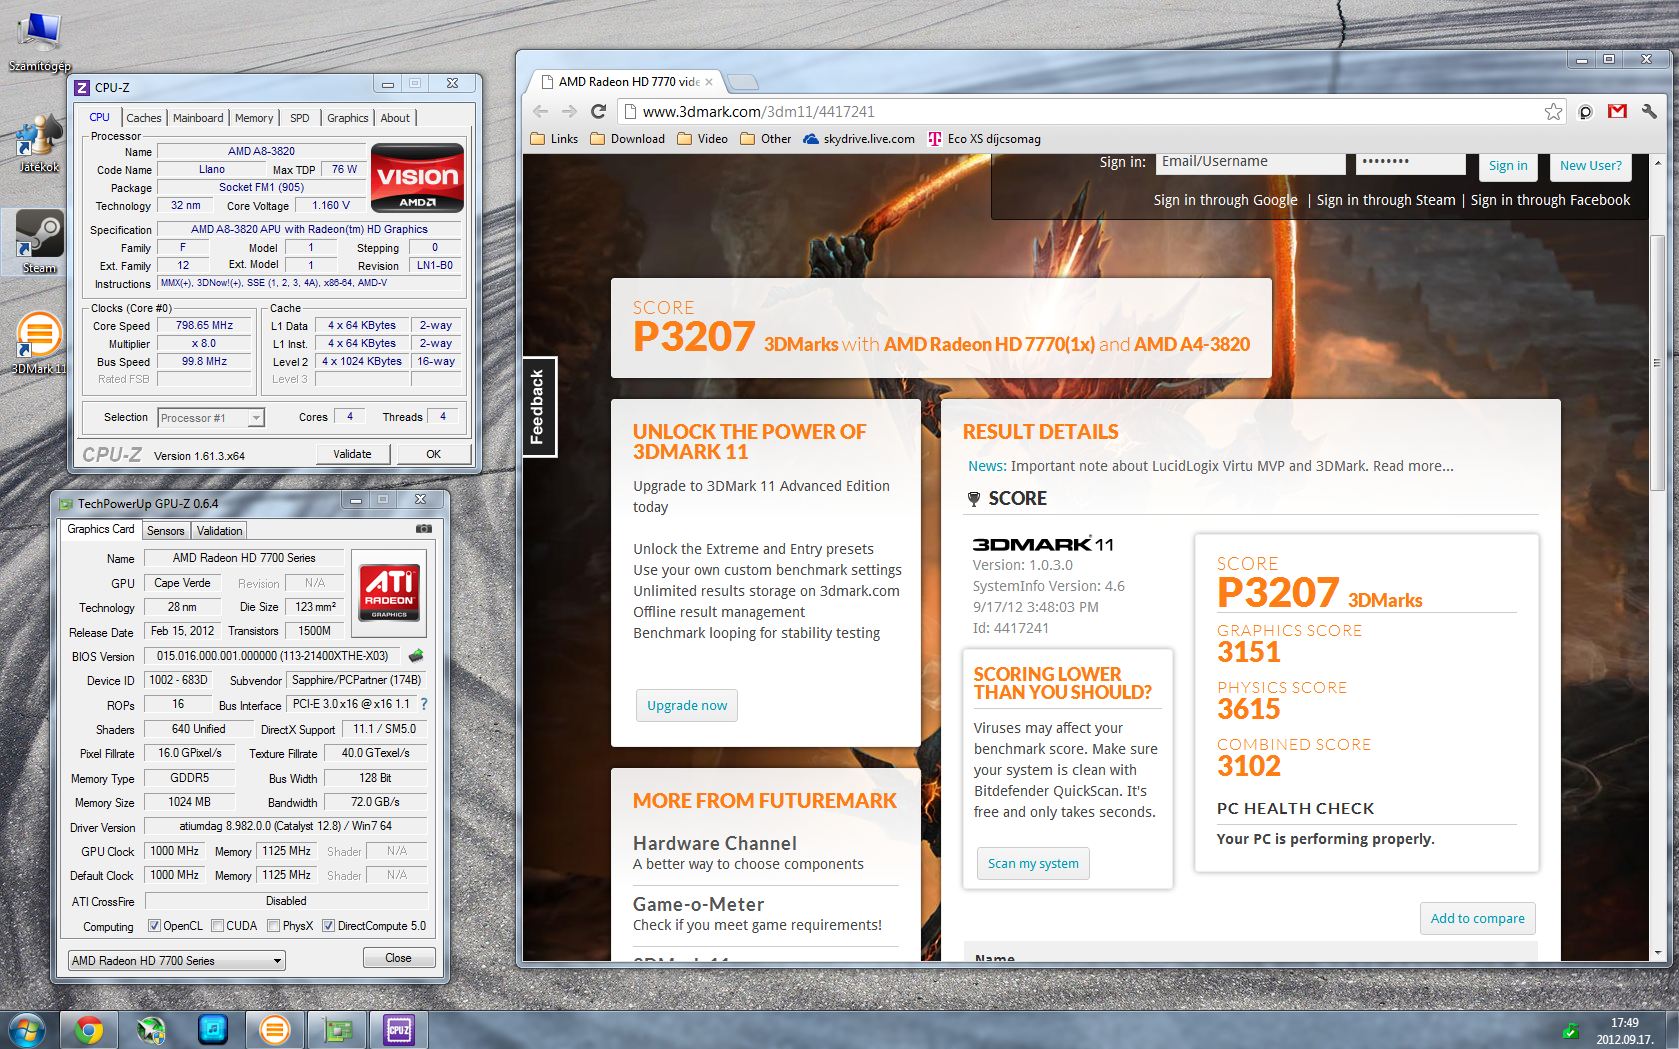Click the extension icon left of Gmail
Image resolution: width=1679 pixels, height=1049 pixels.
1585,111
